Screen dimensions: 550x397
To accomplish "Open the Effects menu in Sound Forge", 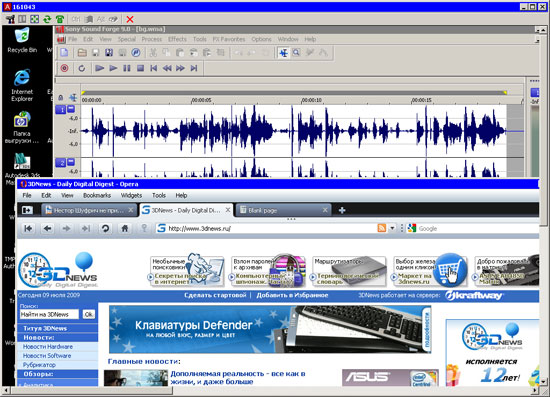I will point(177,39).
